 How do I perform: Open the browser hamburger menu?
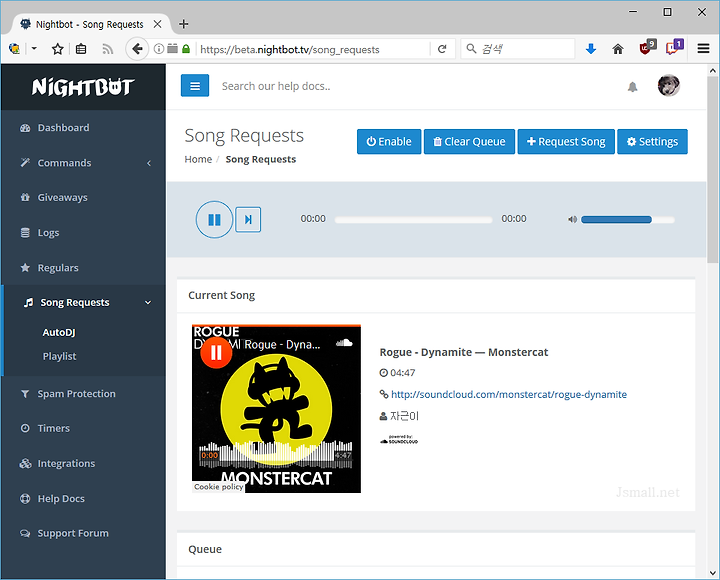pyautogui.click(x=703, y=49)
